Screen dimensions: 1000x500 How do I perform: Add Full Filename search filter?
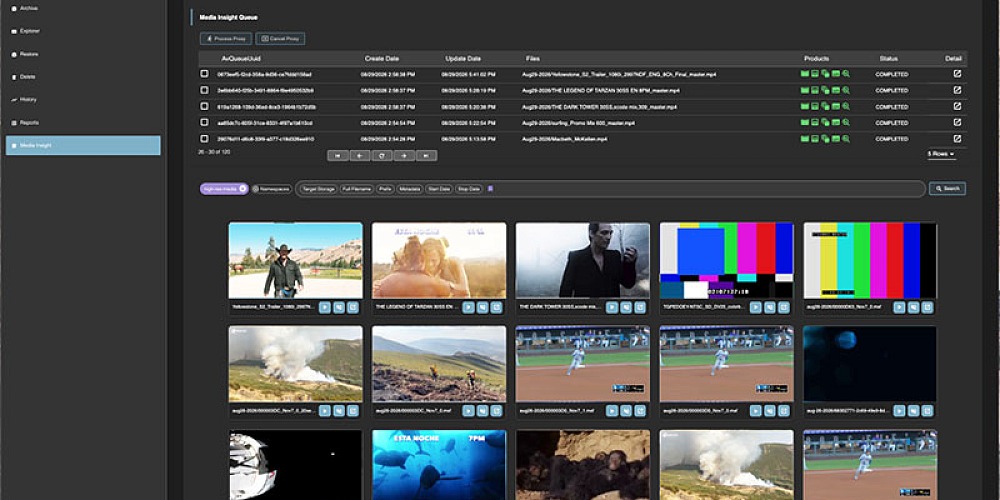coord(357,189)
